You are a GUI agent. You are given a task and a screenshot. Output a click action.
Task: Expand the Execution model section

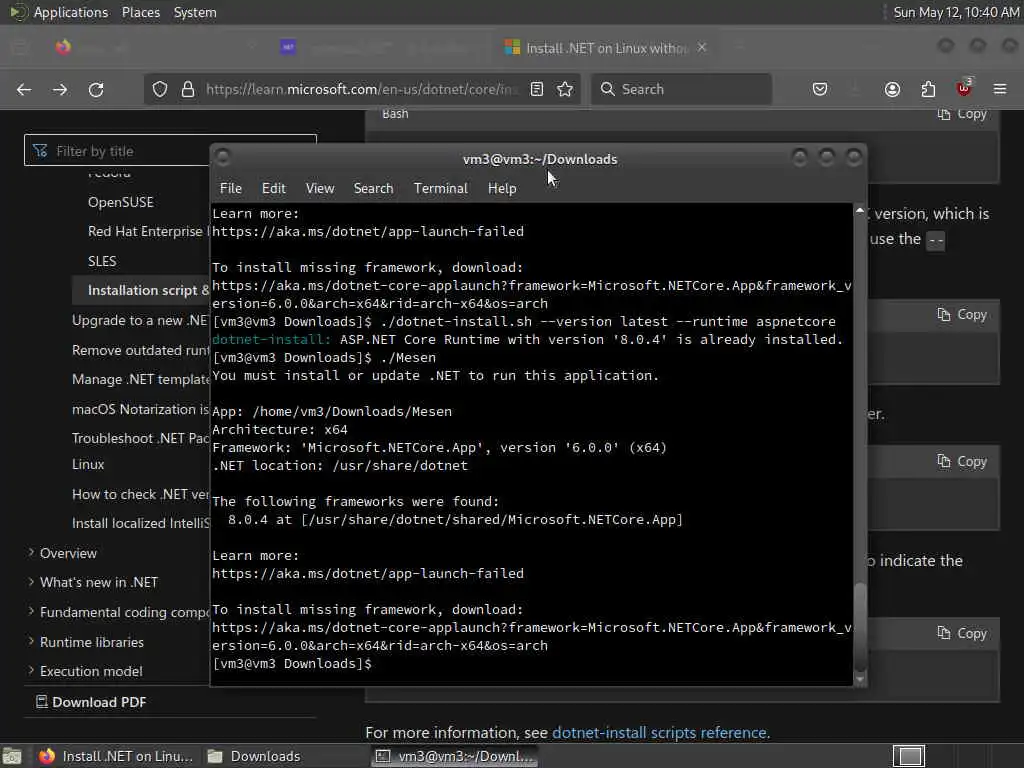click(85, 671)
